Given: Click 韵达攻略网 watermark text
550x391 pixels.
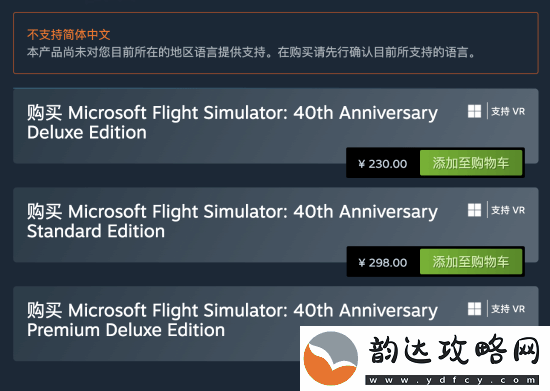Looking at the screenshot, I should 454,350.
